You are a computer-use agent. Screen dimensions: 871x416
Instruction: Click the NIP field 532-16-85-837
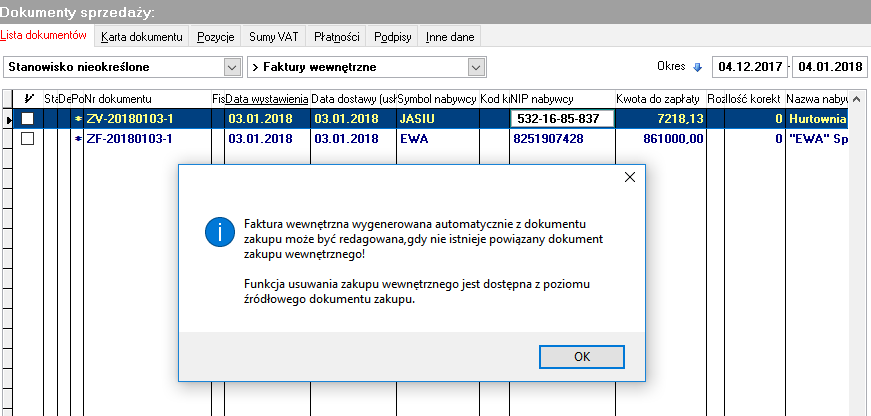(x=562, y=118)
